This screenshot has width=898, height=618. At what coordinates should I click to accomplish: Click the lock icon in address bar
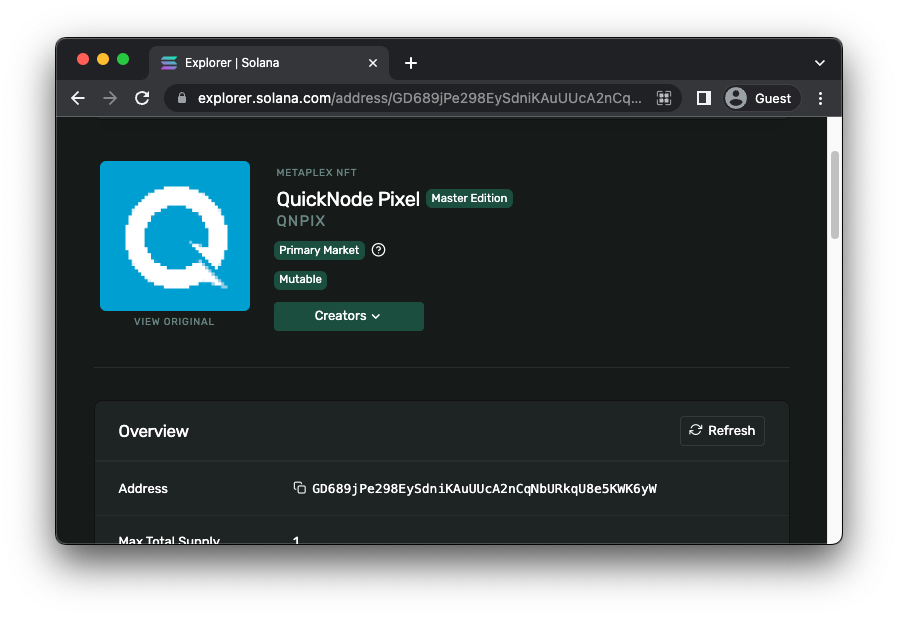(182, 98)
